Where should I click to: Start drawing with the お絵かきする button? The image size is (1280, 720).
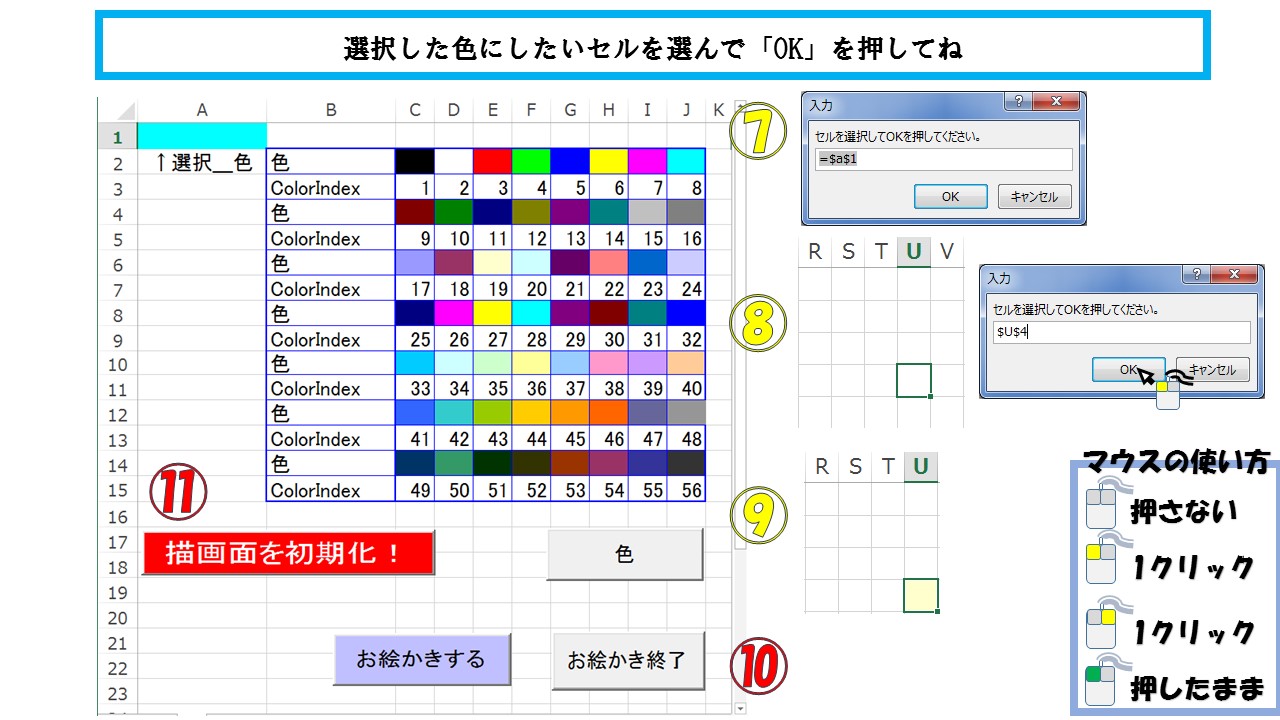(x=422, y=659)
